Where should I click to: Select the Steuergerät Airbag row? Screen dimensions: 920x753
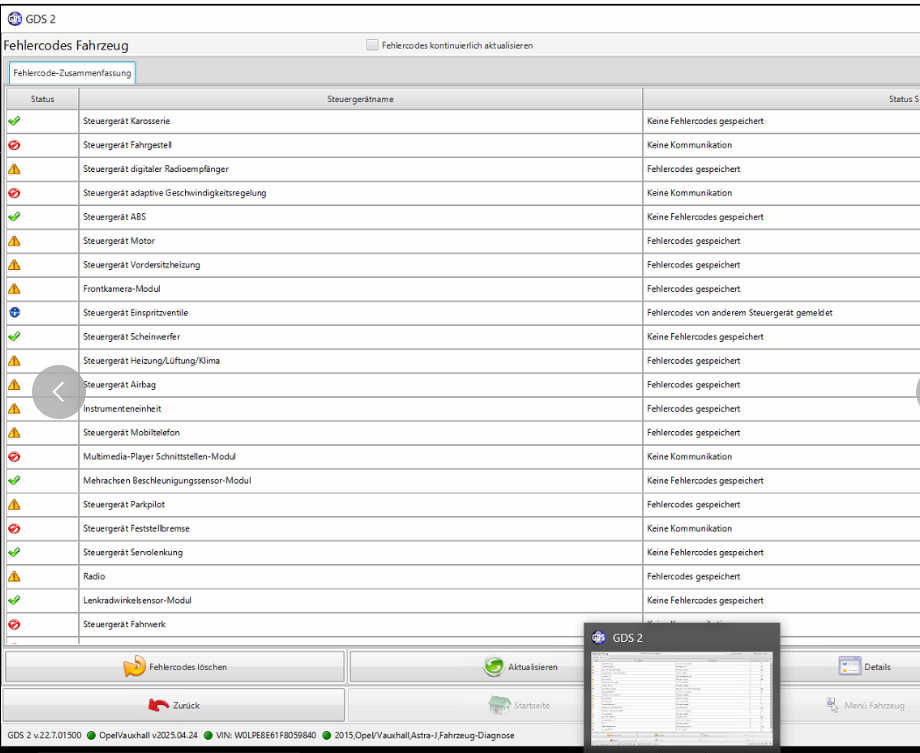click(360, 385)
